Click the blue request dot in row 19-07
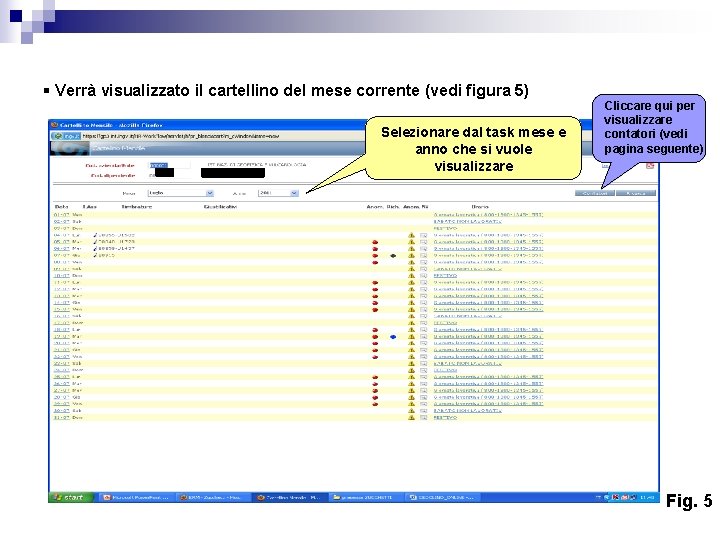 point(393,337)
